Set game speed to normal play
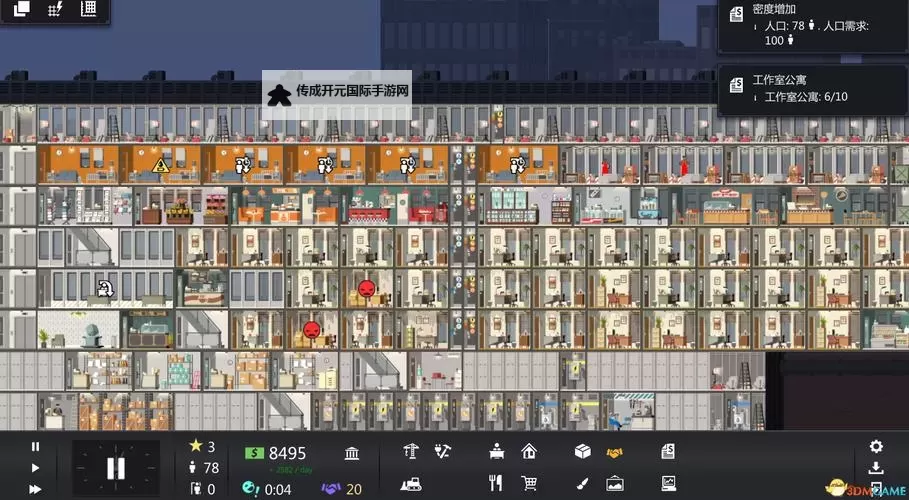Viewport: 909px width, 500px height. [35, 468]
